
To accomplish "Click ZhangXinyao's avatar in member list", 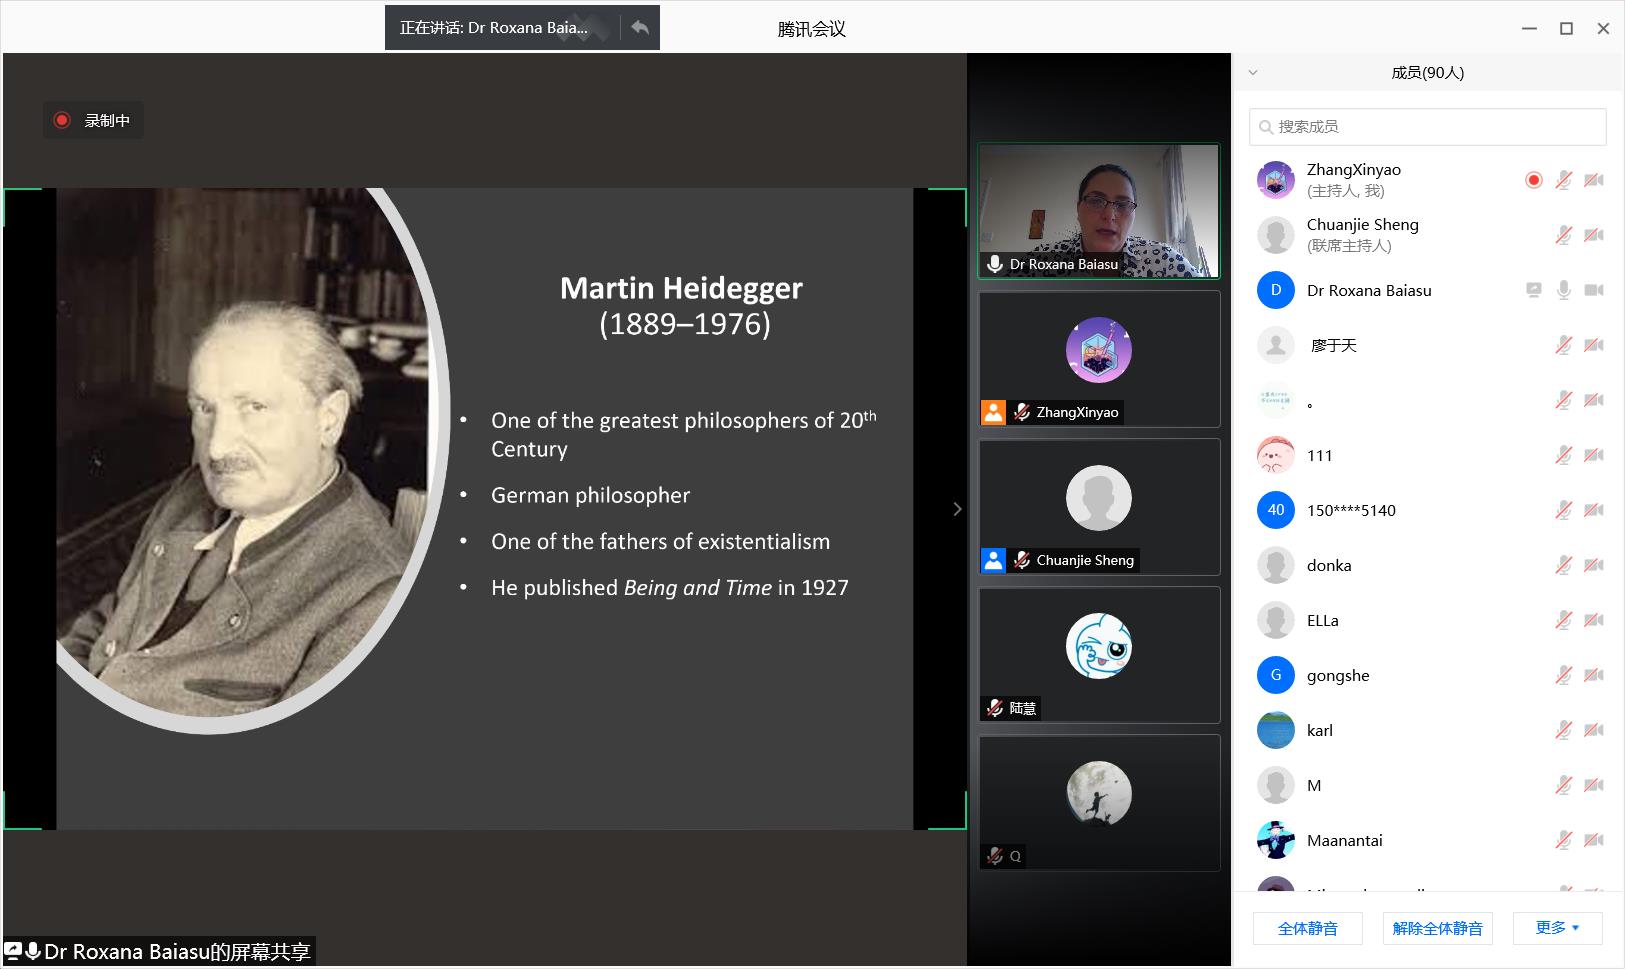I will [x=1275, y=180].
